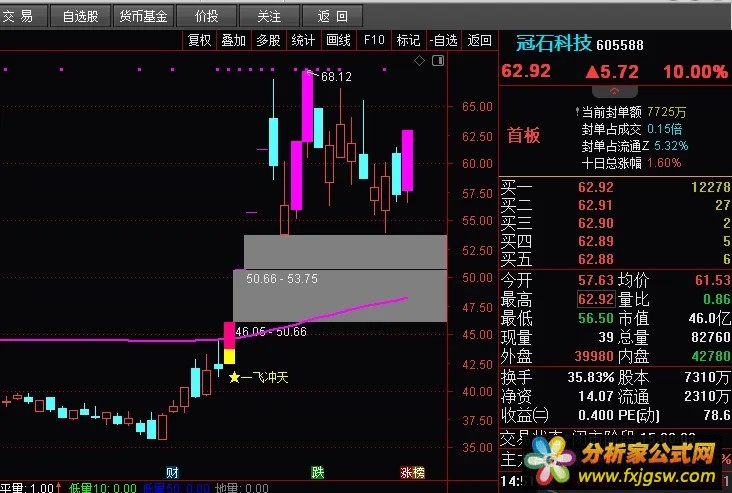Click the 跌 marker under chart
This screenshot has height=493, width=732.
(x=317, y=472)
